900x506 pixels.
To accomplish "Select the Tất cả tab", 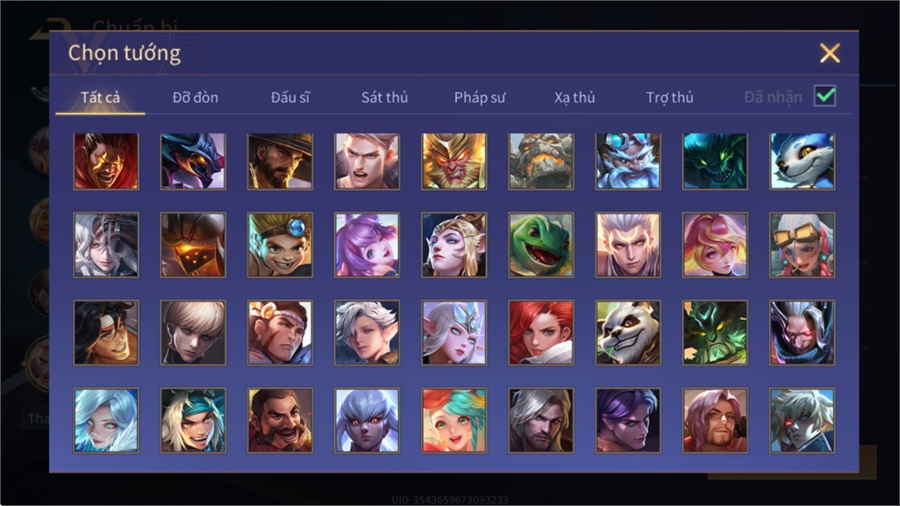I will (100, 98).
